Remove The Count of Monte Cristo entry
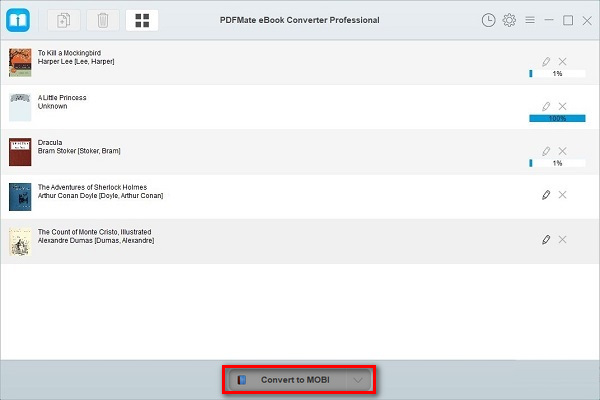The height and width of the screenshot is (400, 600). click(x=562, y=240)
